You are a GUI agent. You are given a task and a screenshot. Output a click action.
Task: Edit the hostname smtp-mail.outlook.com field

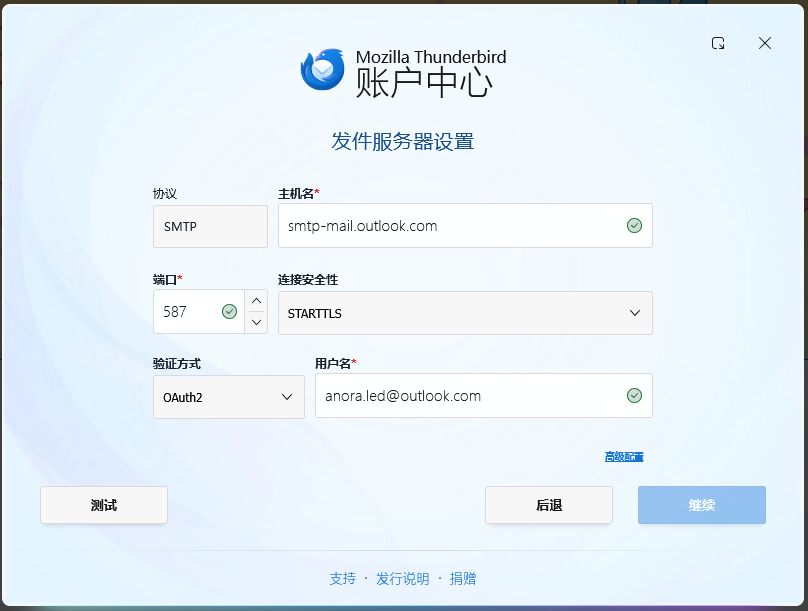pyautogui.click(x=465, y=226)
